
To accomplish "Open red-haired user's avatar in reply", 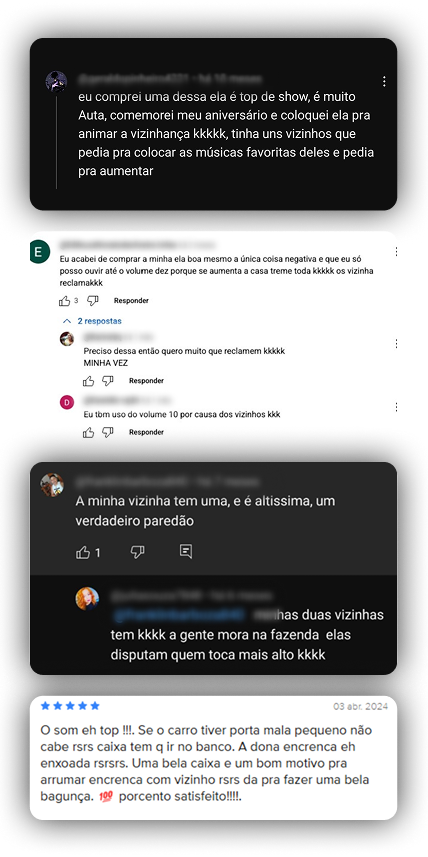I will 87,598.
